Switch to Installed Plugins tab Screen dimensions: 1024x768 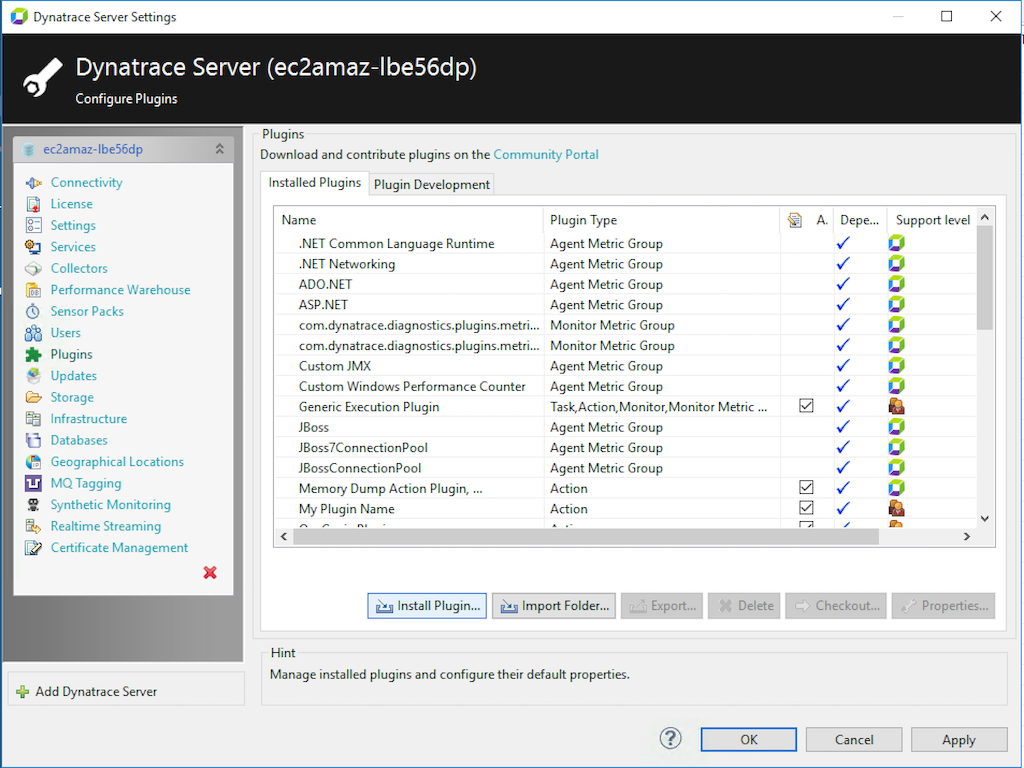[315, 183]
